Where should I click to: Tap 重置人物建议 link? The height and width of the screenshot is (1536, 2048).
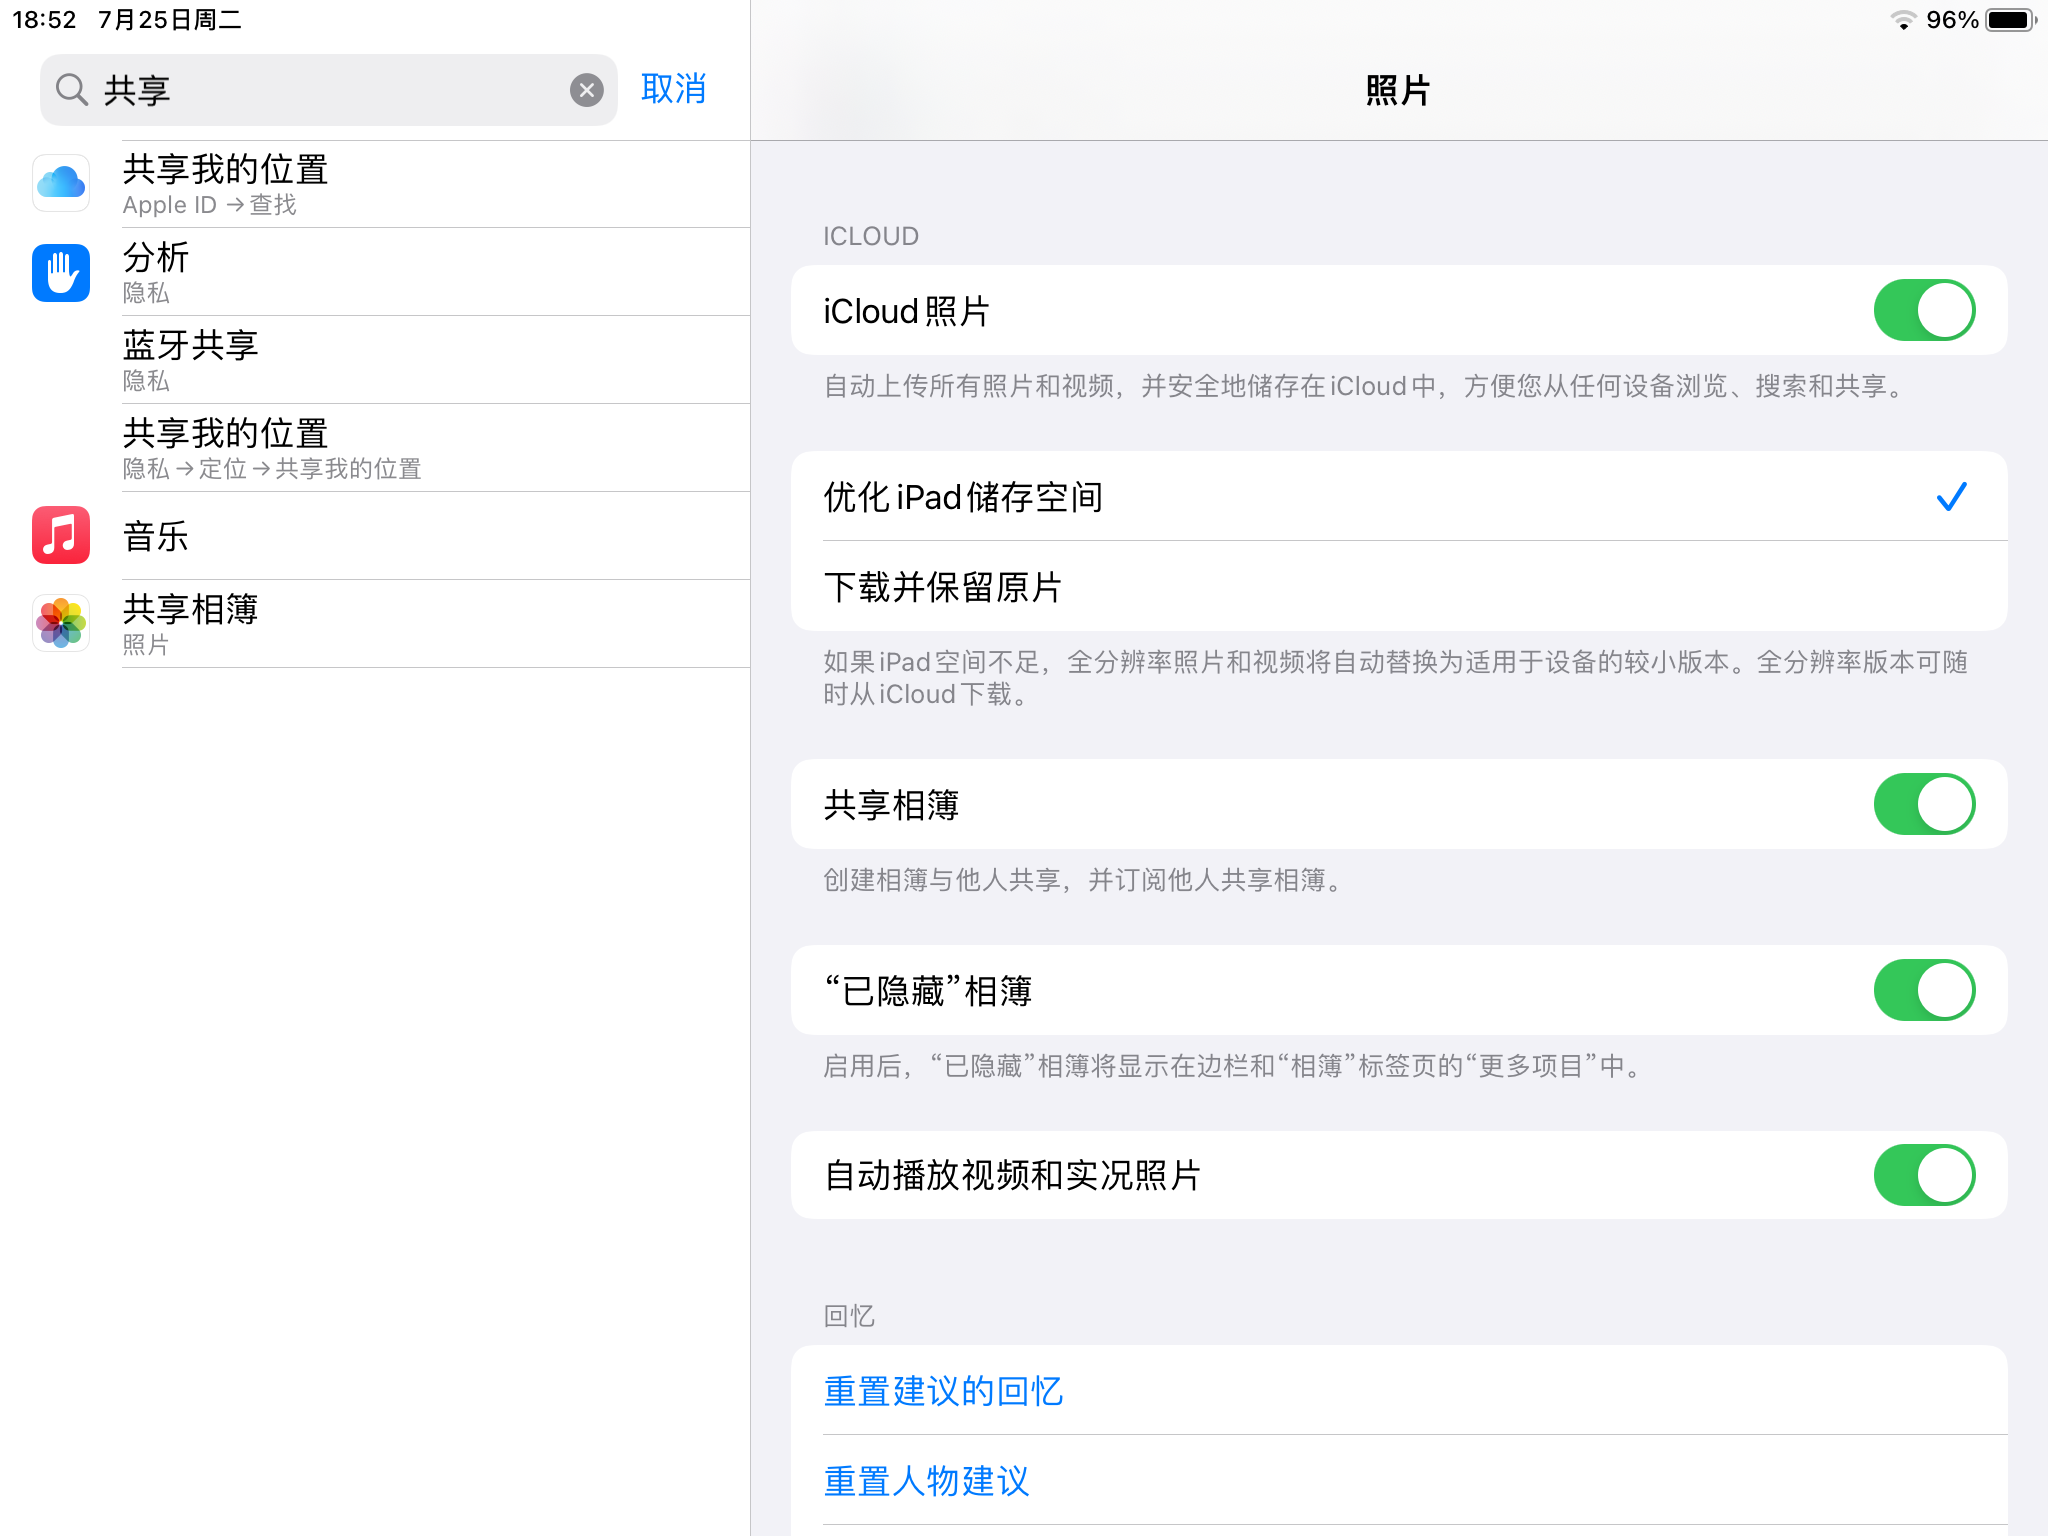[x=926, y=1481]
